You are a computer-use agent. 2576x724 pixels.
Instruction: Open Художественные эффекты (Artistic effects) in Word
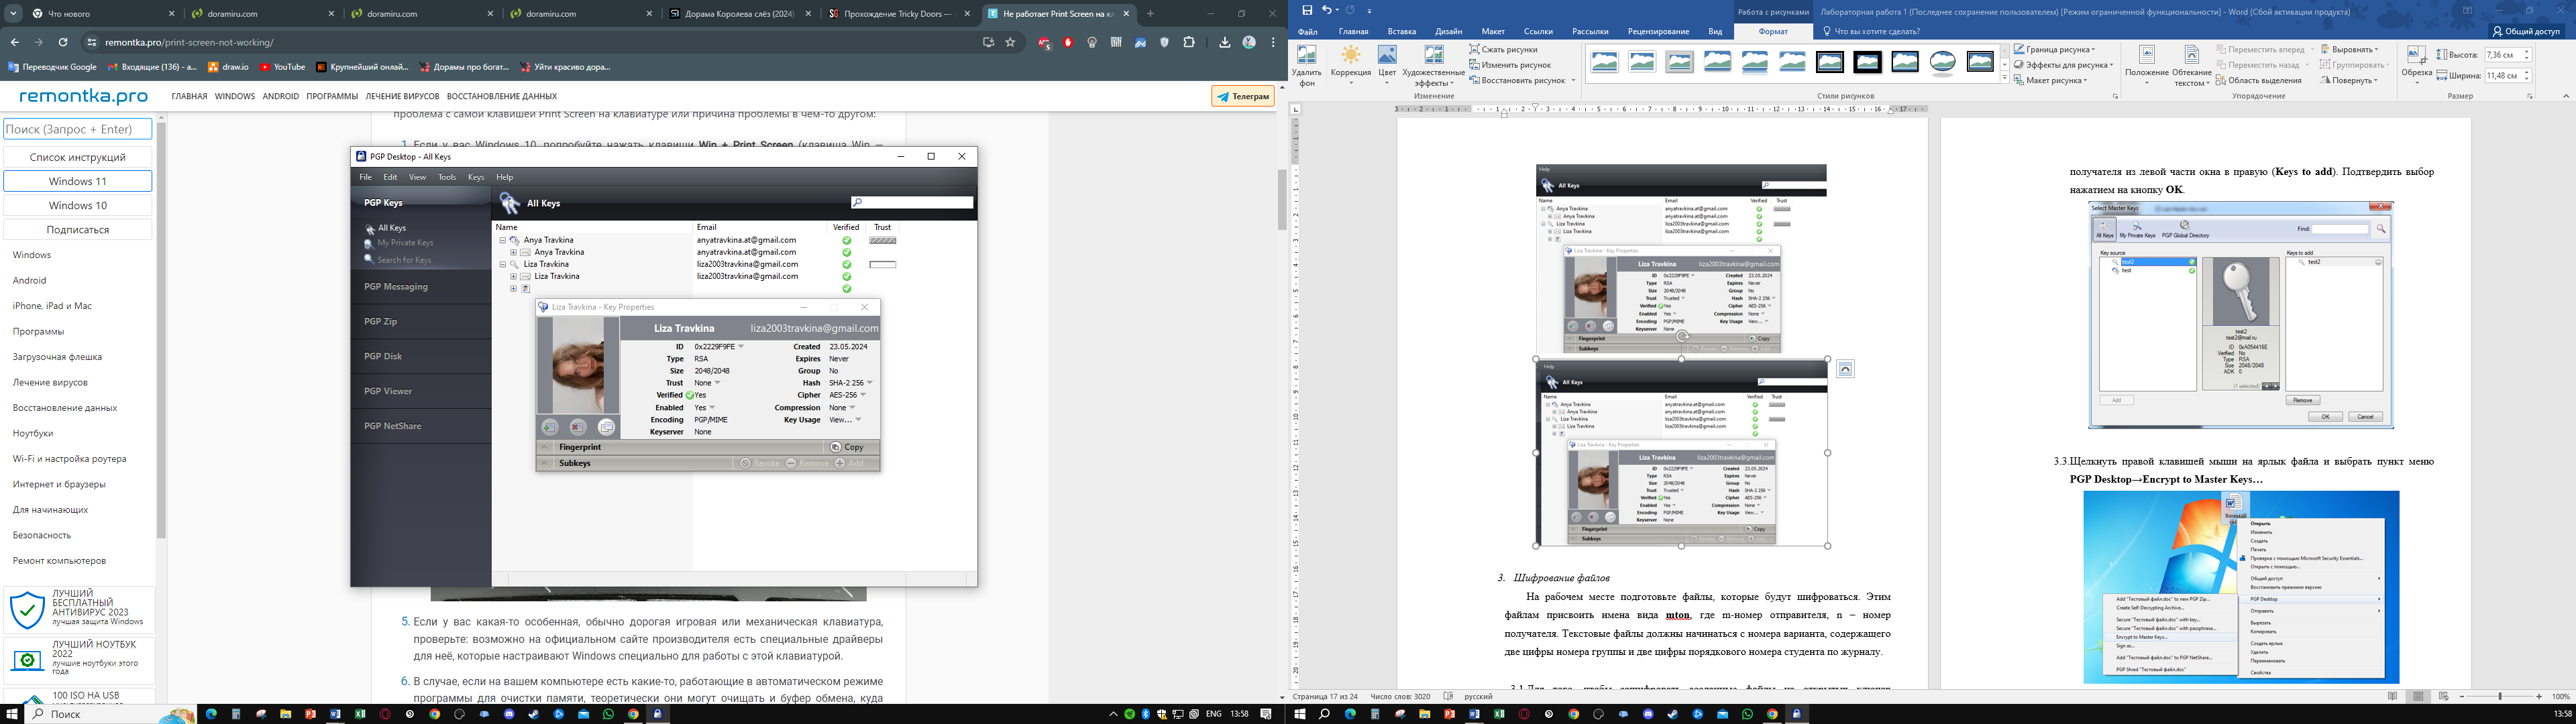coord(1433,65)
